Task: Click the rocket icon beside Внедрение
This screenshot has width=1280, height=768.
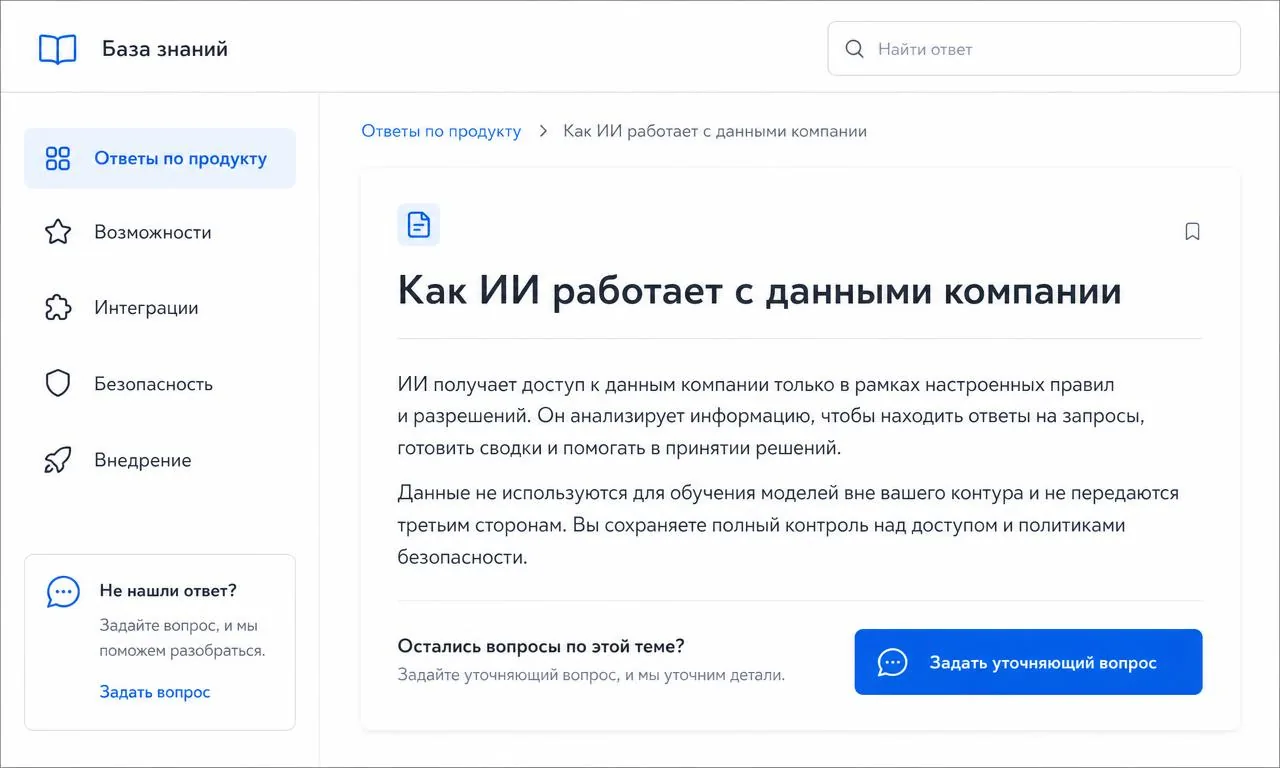Action: [x=58, y=460]
